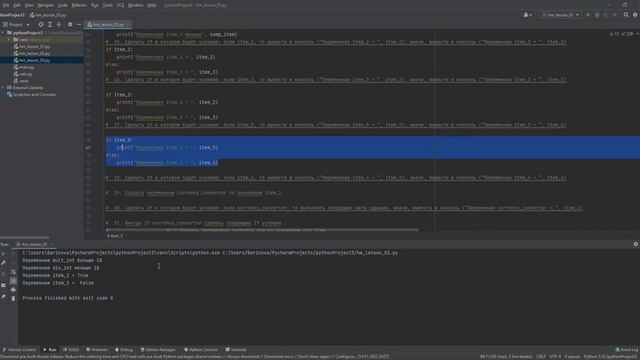
Task: Open the Terminal tool window
Action: point(236,350)
